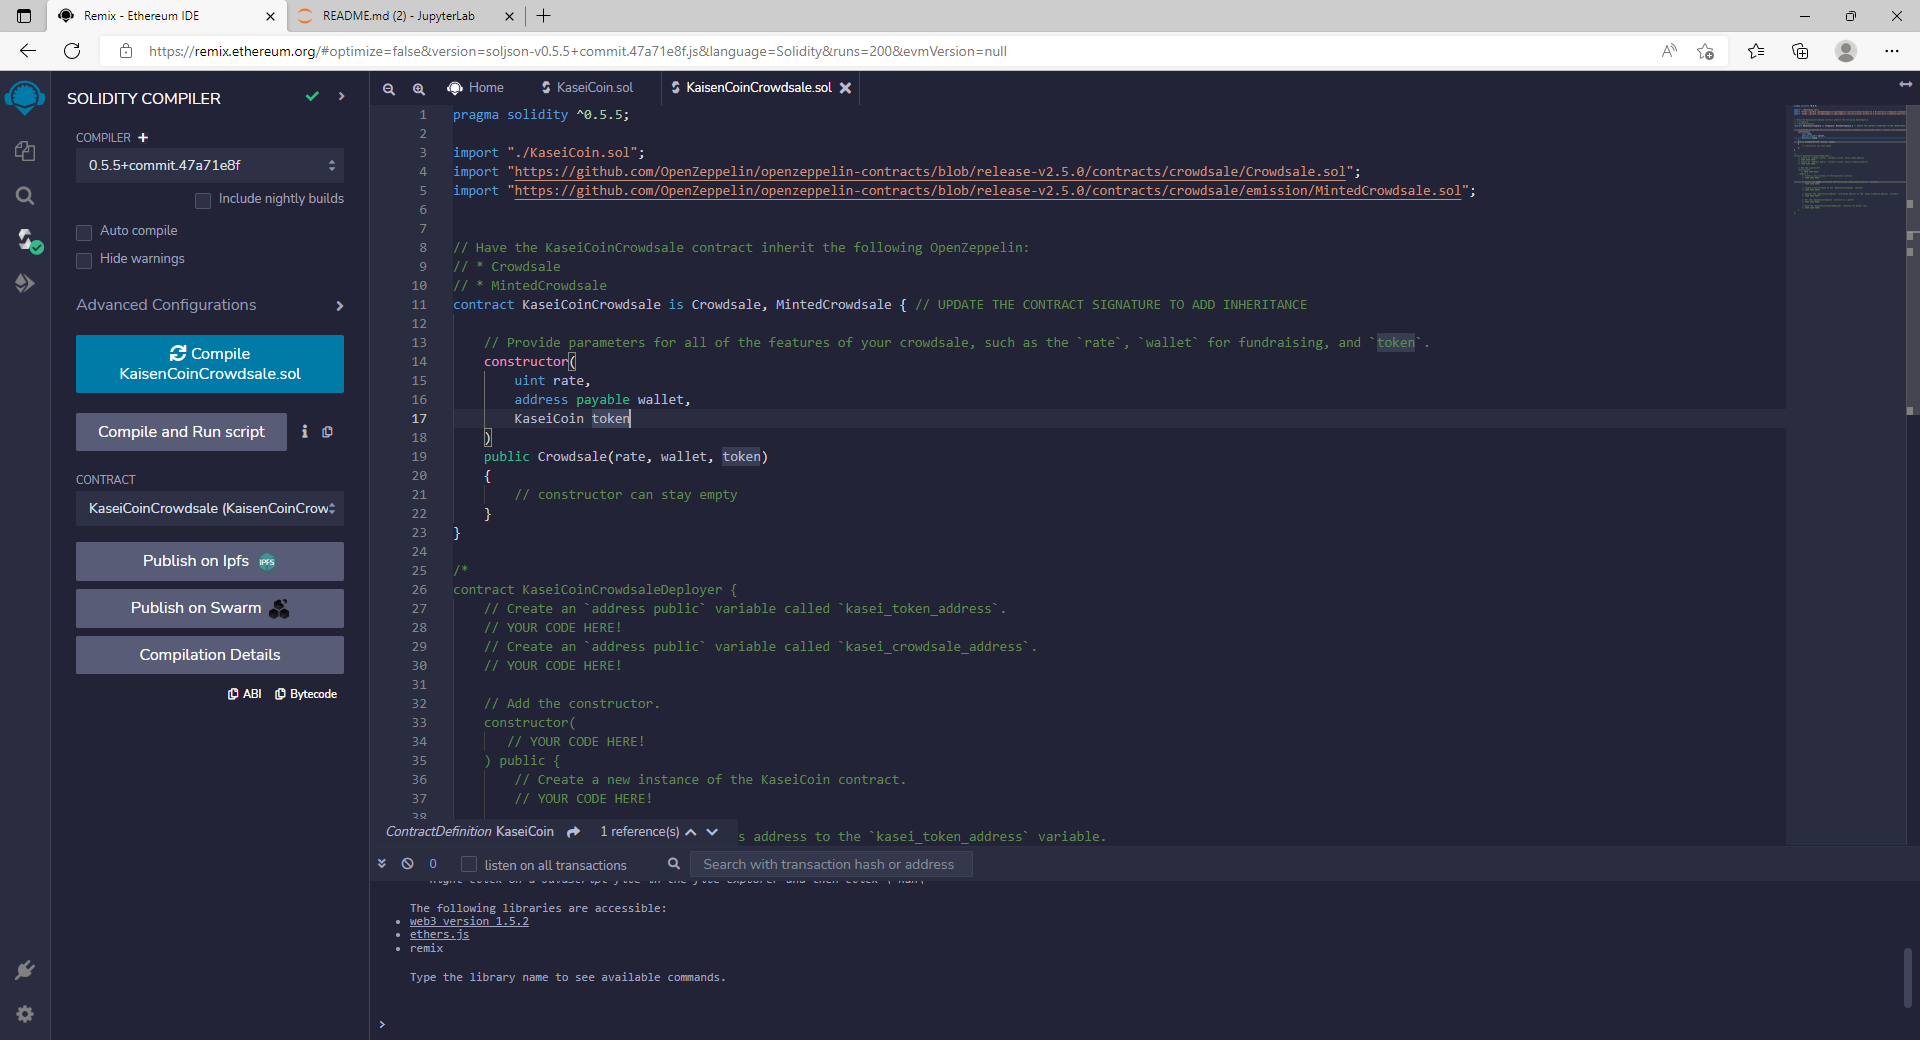Click Compile and Run script button
Viewport: 1920px width, 1040px height.
[181, 432]
